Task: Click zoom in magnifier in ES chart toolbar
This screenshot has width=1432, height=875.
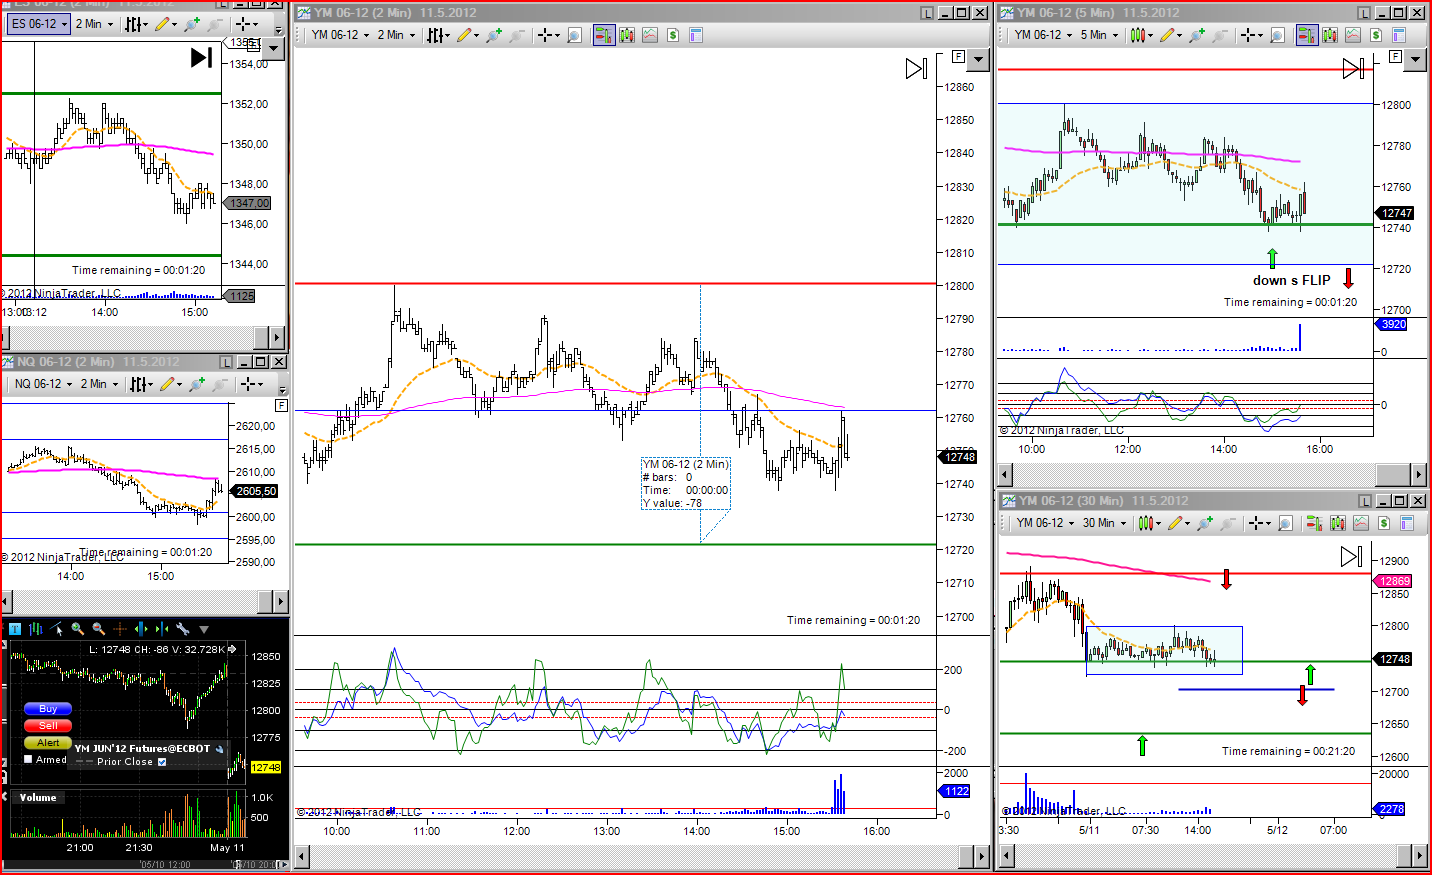Action: 192,24
